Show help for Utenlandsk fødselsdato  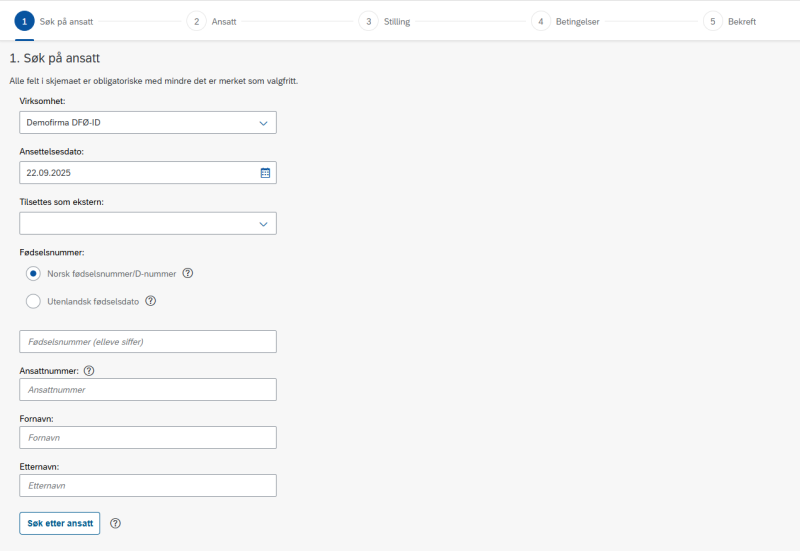pyautogui.click(x=151, y=301)
